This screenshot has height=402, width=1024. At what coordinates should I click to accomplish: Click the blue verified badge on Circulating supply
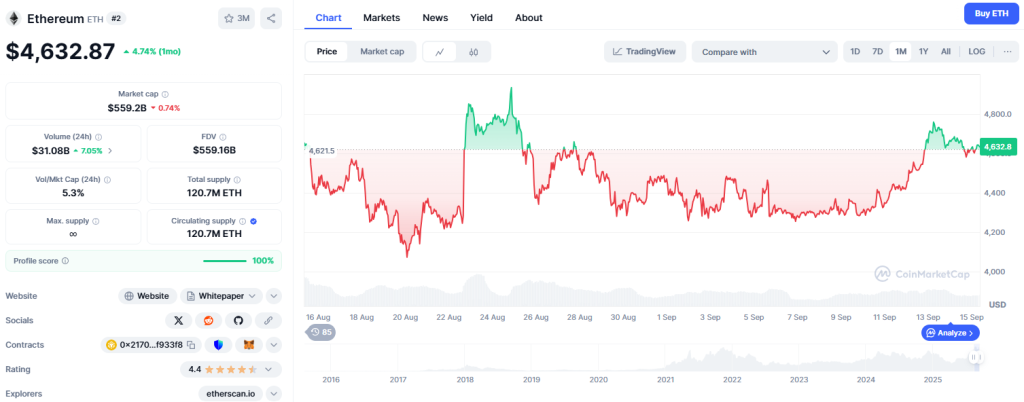pyautogui.click(x=253, y=221)
